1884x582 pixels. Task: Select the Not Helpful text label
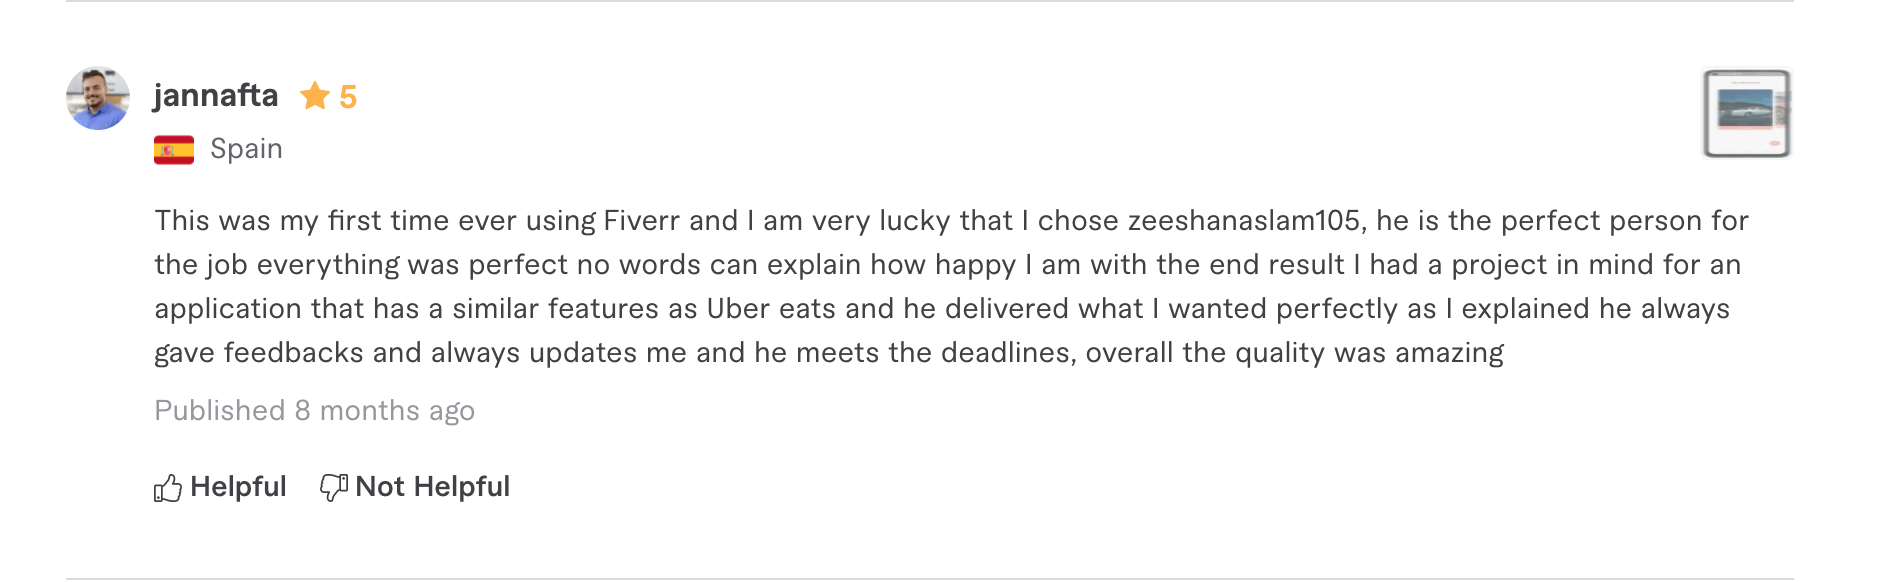click(x=432, y=487)
